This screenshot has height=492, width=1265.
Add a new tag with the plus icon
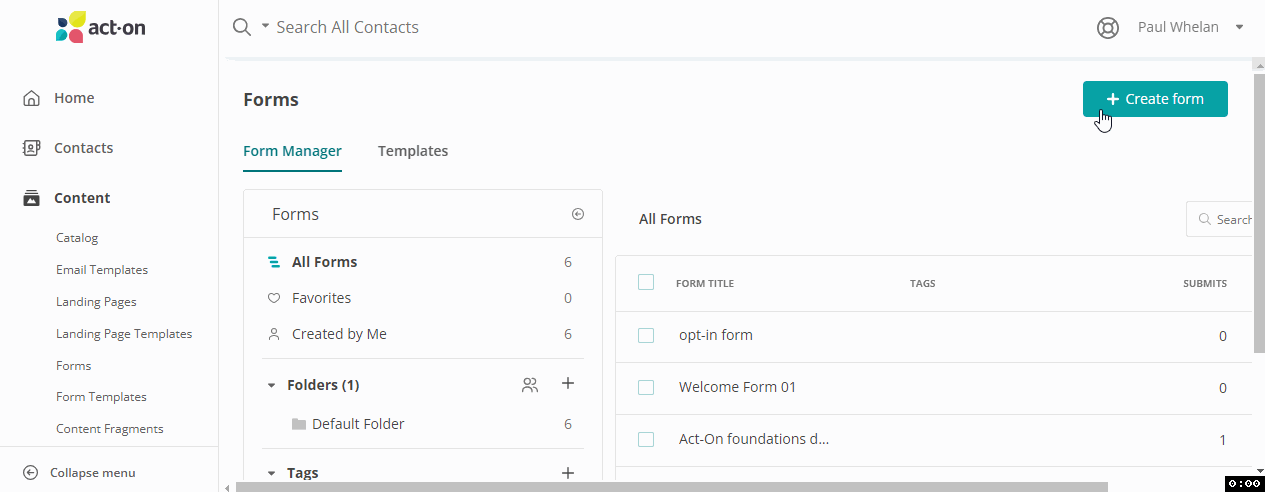click(567, 473)
